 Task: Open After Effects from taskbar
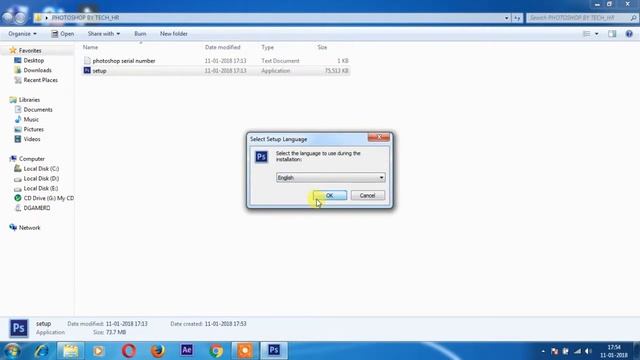click(x=187, y=350)
